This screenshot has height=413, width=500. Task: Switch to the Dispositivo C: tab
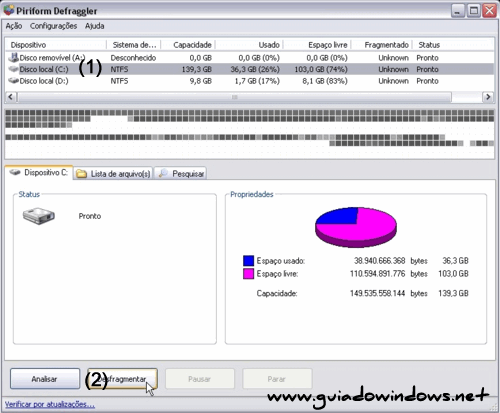[39, 173]
